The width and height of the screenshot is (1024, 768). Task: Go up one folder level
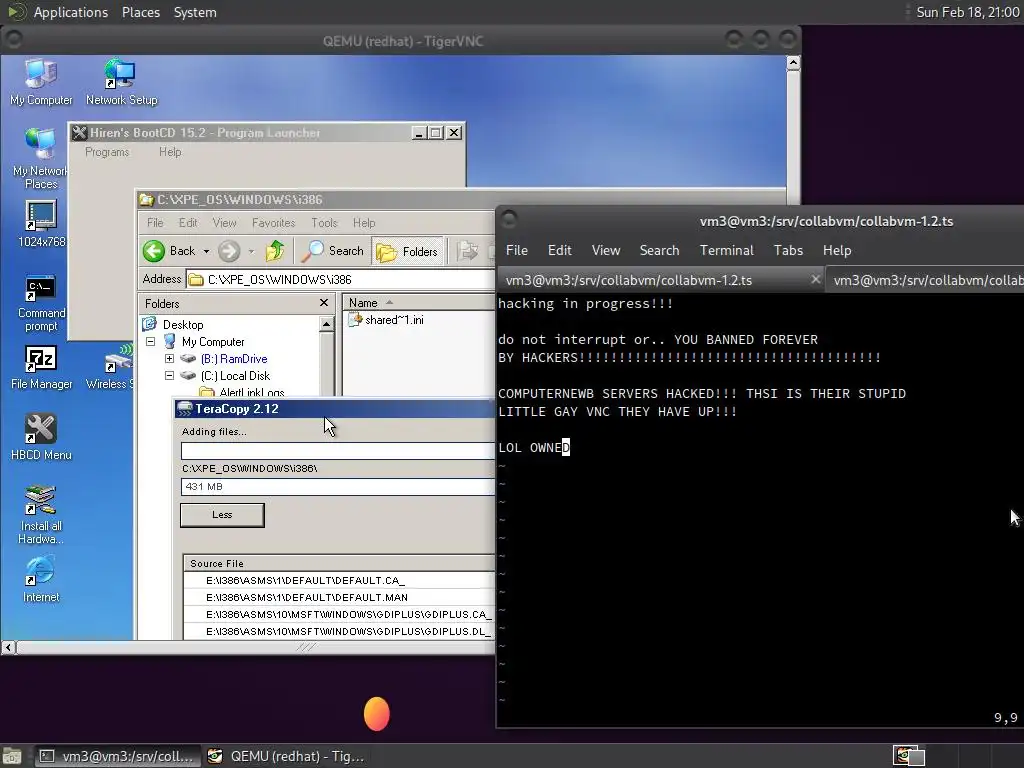(x=275, y=251)
